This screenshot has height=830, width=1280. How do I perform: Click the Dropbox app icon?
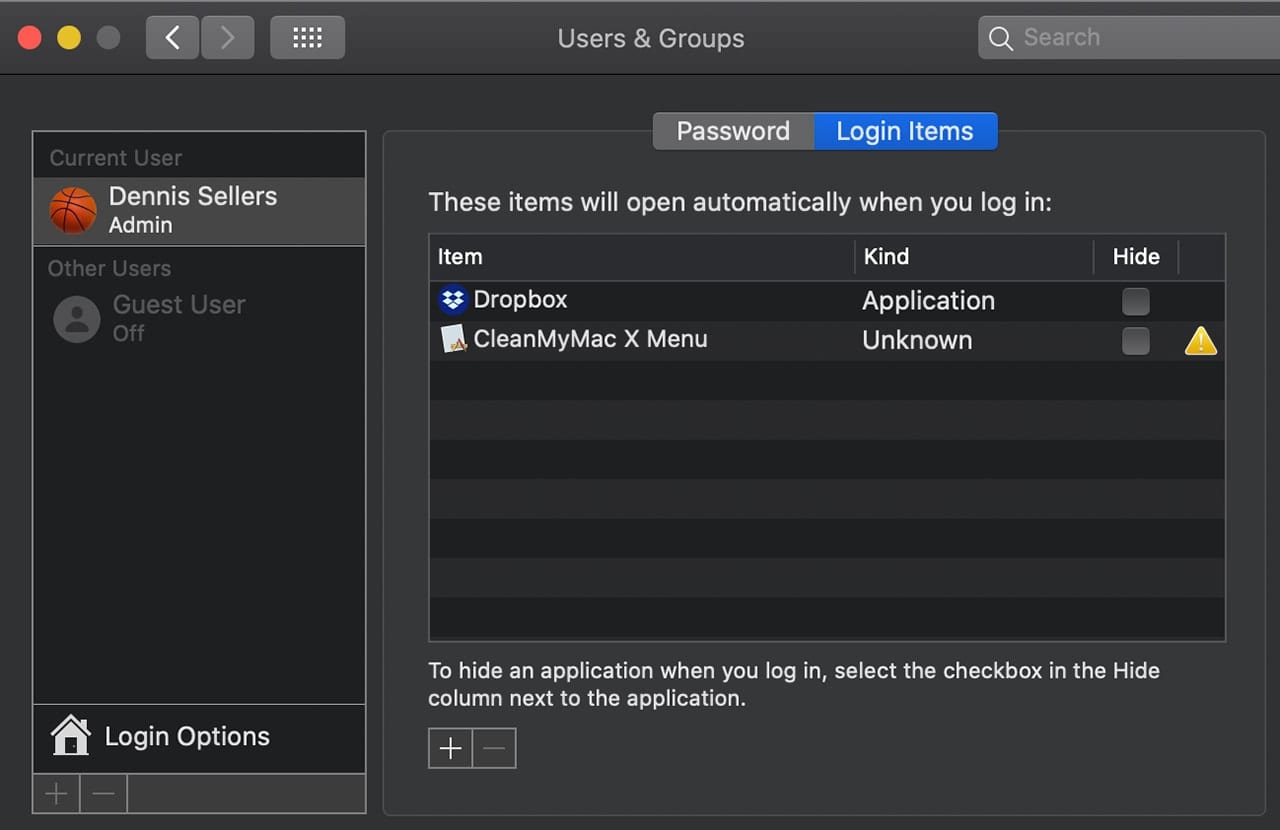453,300
